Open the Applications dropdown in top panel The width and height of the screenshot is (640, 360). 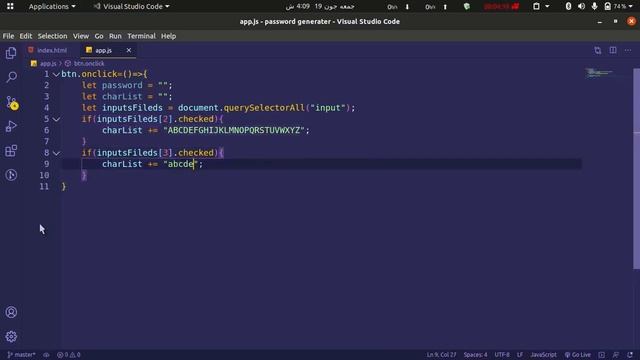coord(52,7)
